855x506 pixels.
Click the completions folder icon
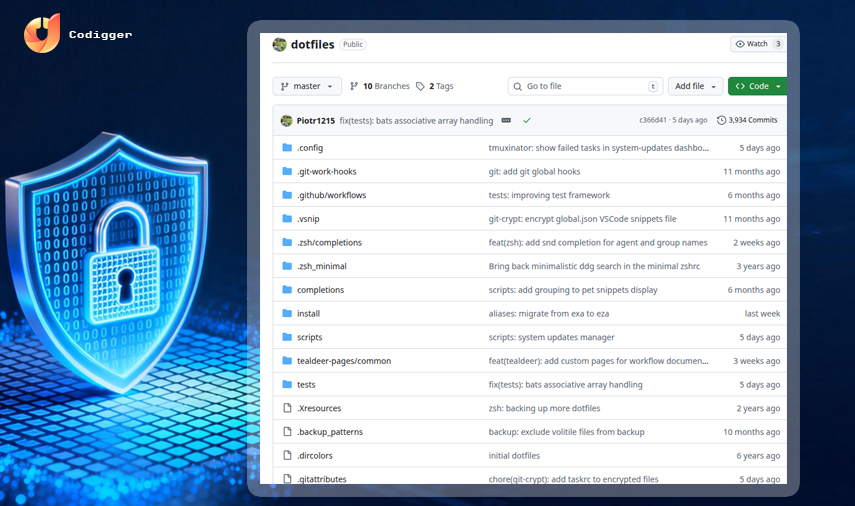(x=287, y=290)
